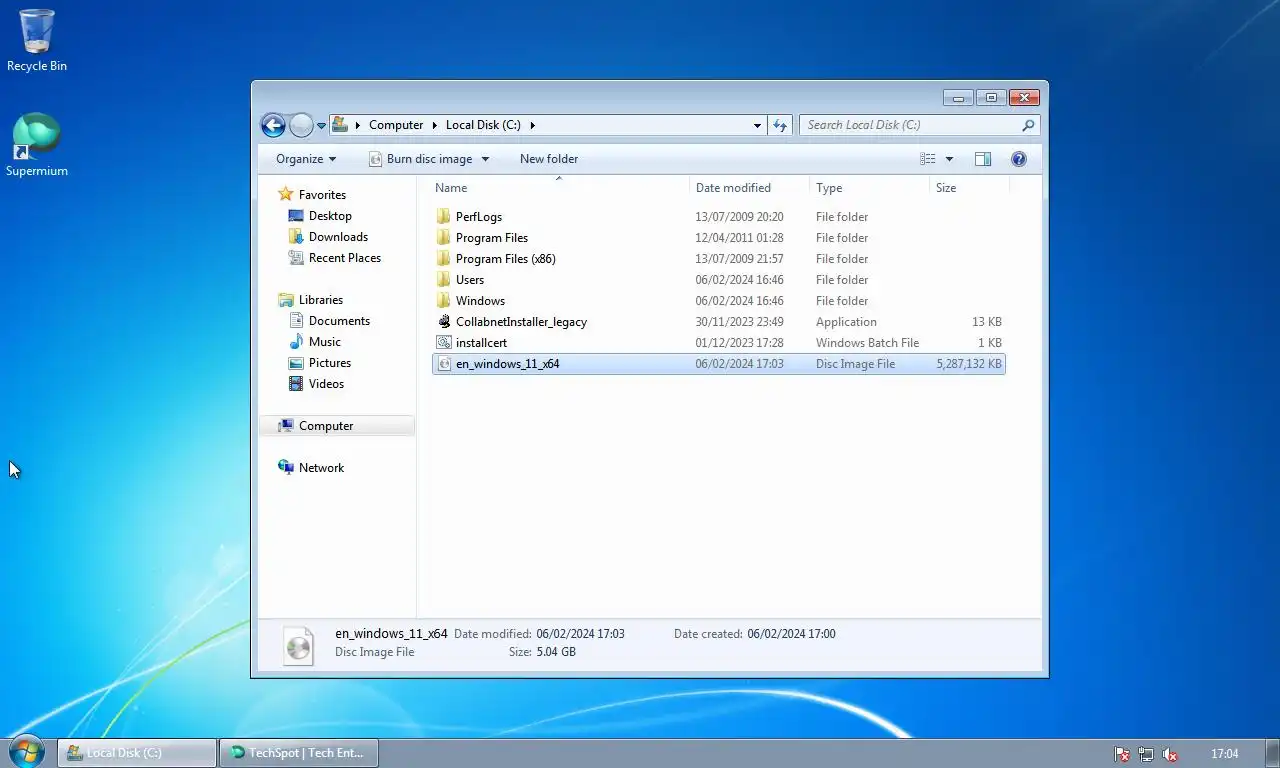Select the en_windows_11_x64 disc image icon
The height and width of the screenshot is (768, 1280).
pos(444,364)
